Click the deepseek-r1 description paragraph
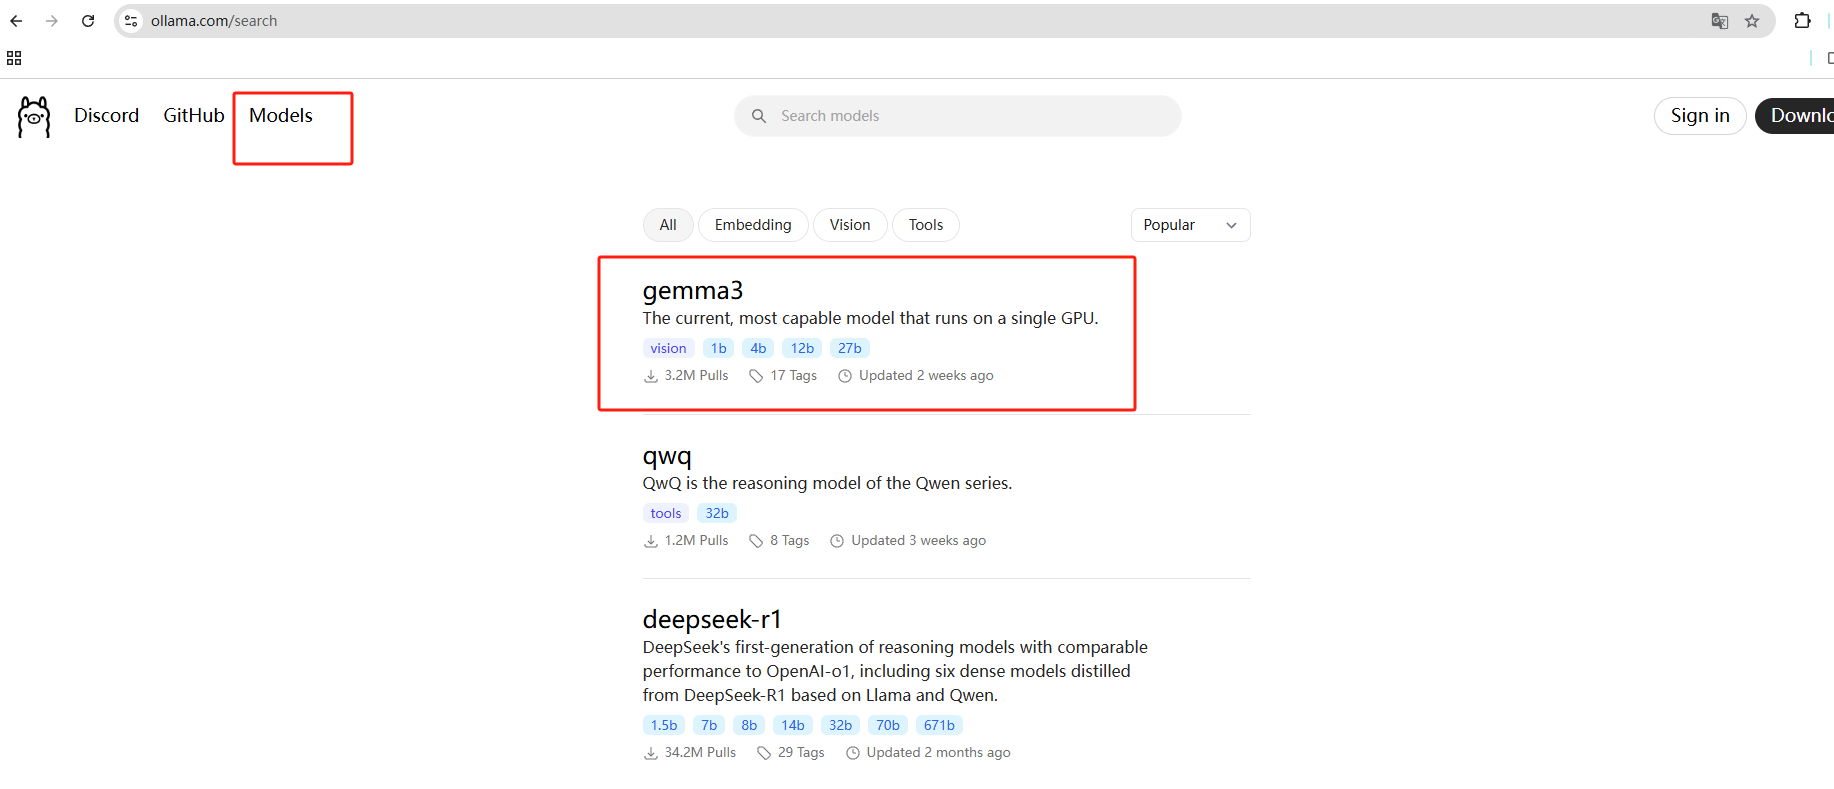 (x=895, y=671)
